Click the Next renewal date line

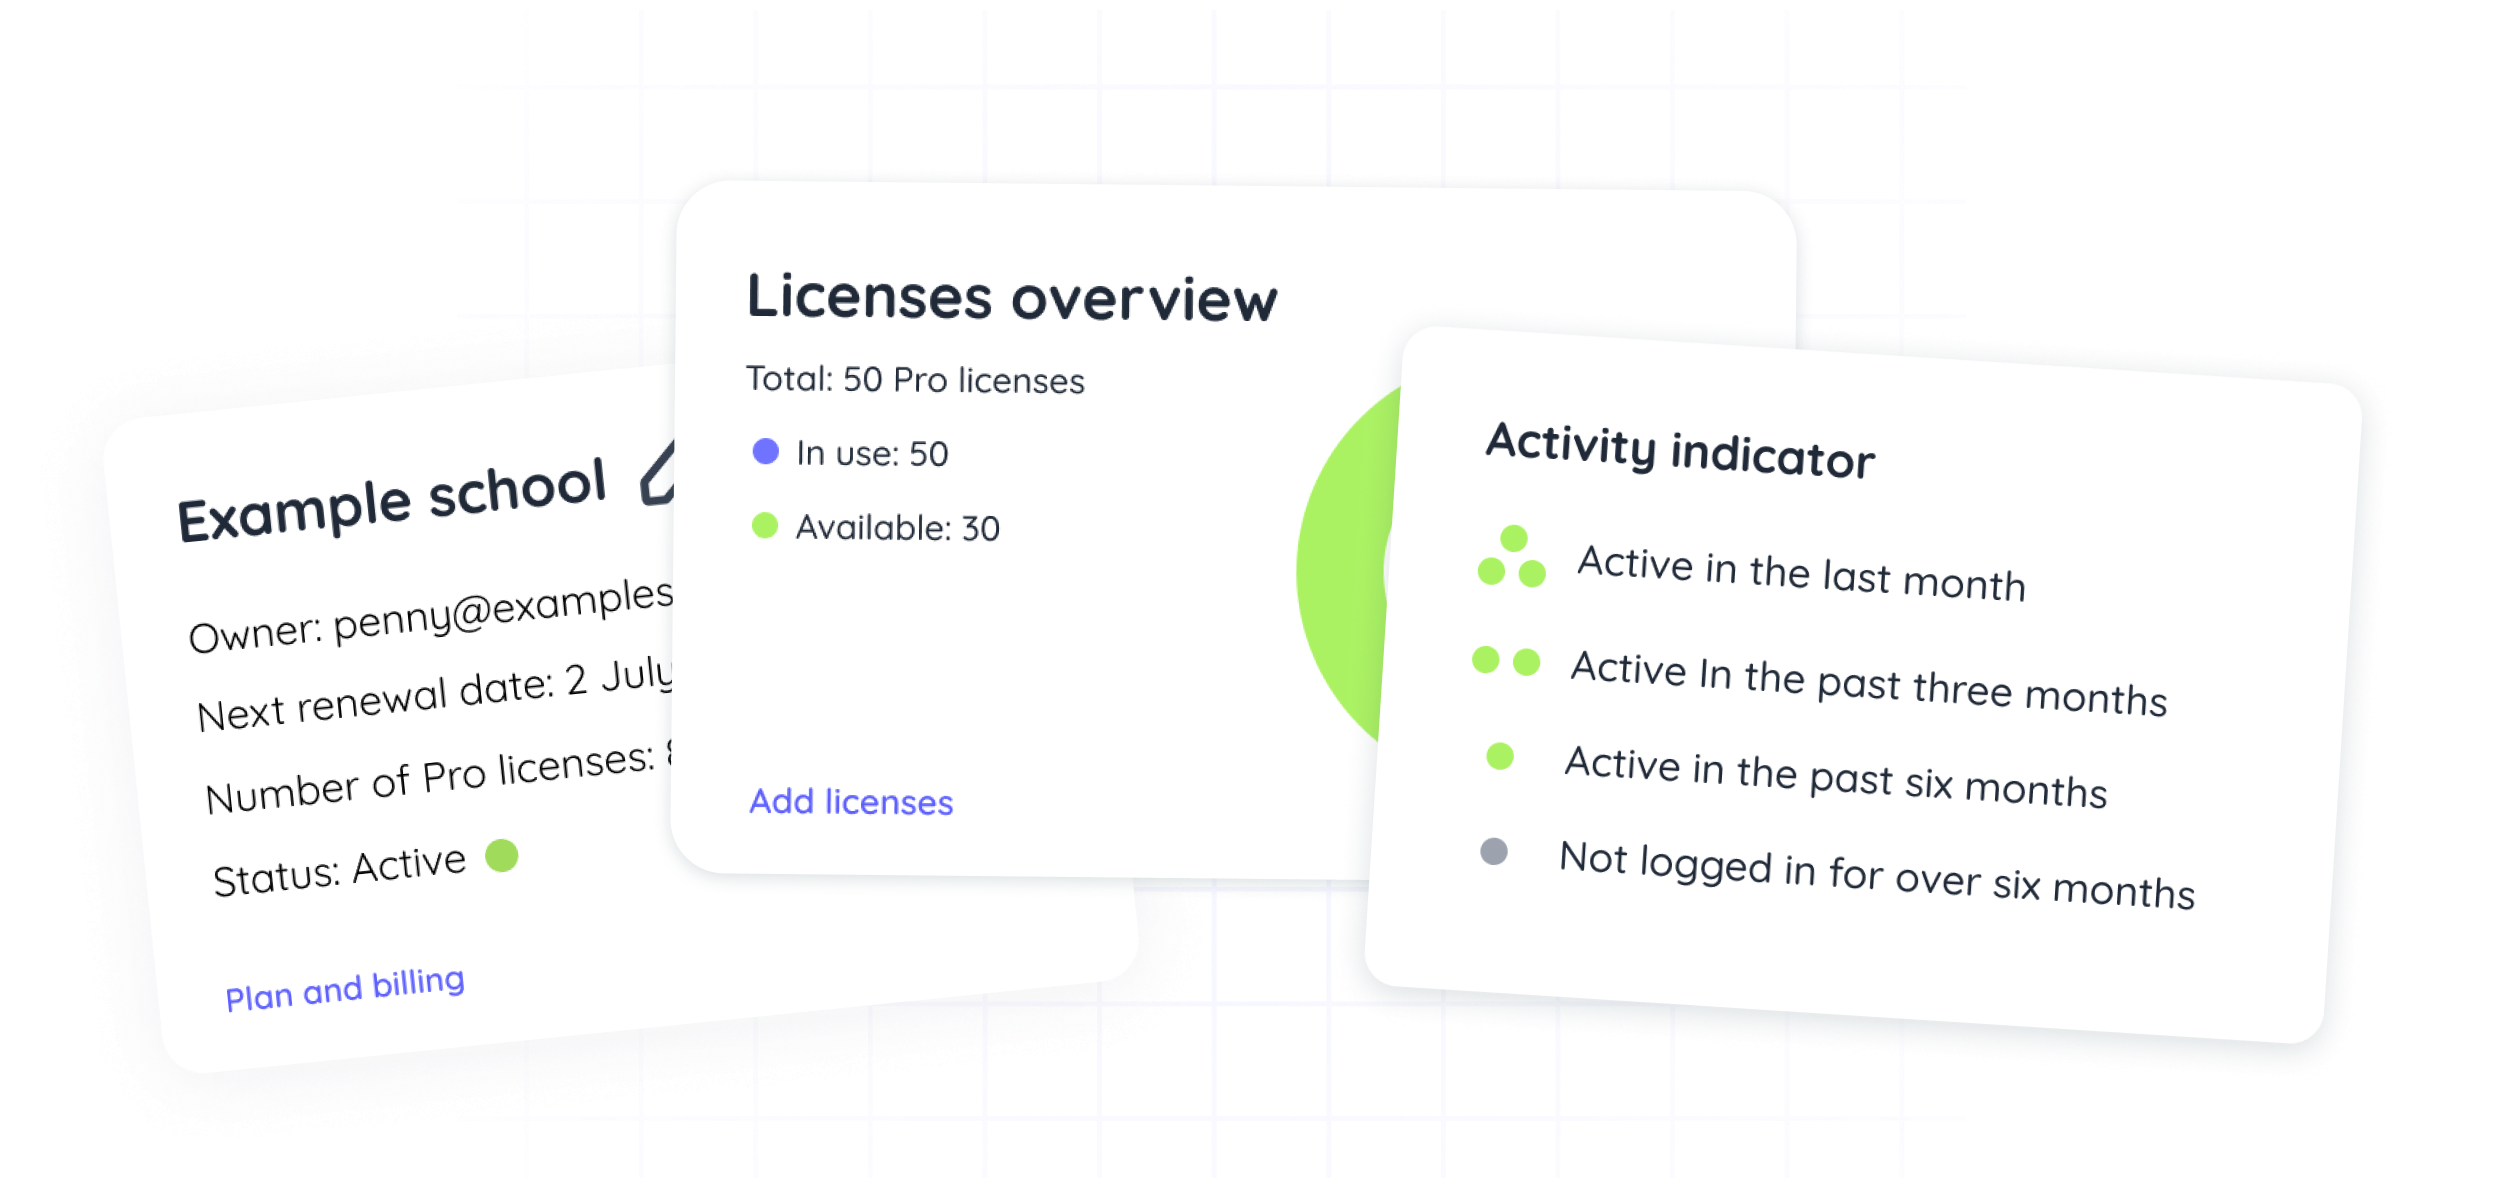coord(435,694)
